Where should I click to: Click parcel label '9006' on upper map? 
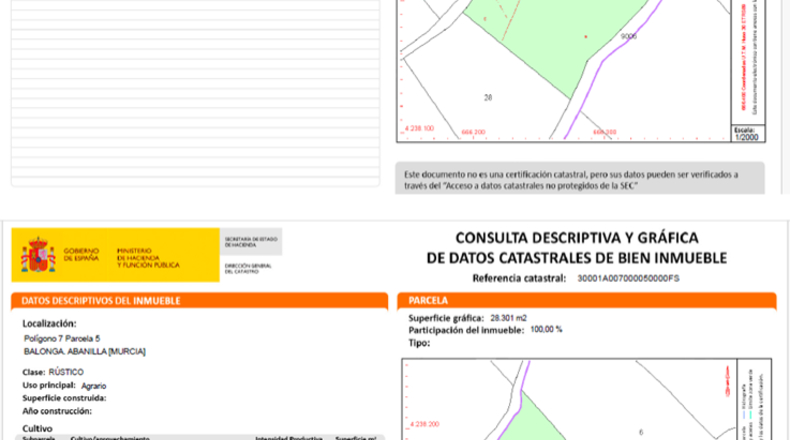coord(628,36)
